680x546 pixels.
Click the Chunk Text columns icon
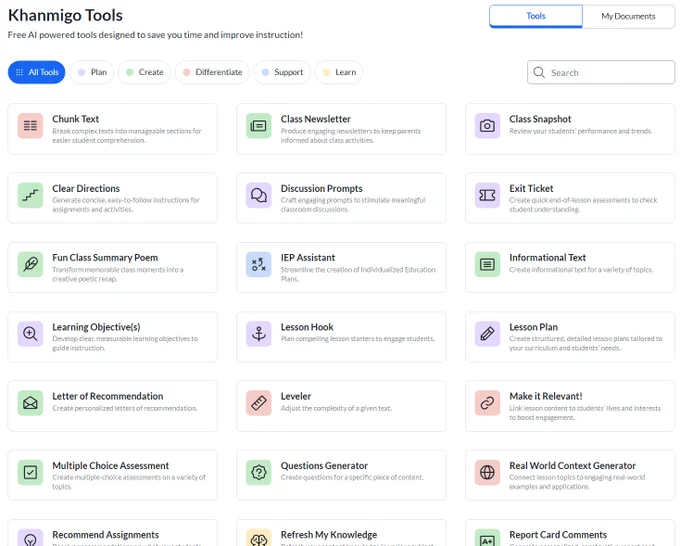(x=30, y=126)
